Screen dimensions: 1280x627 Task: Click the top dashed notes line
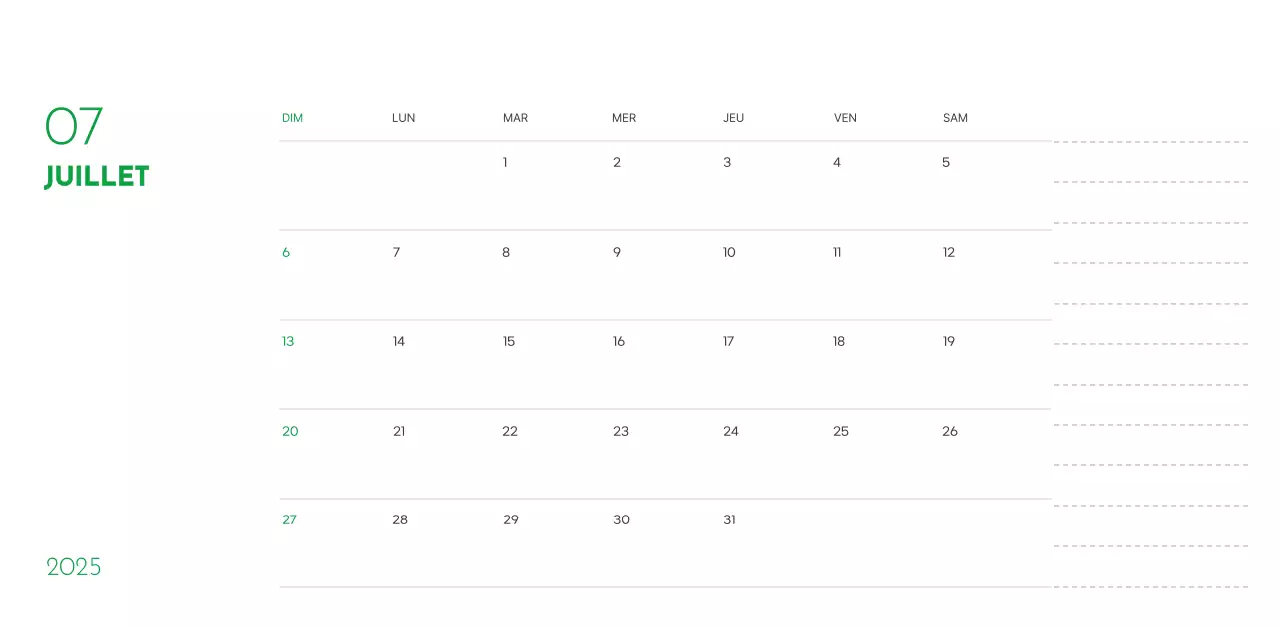pyautogui.click(x=1150, y=142)
